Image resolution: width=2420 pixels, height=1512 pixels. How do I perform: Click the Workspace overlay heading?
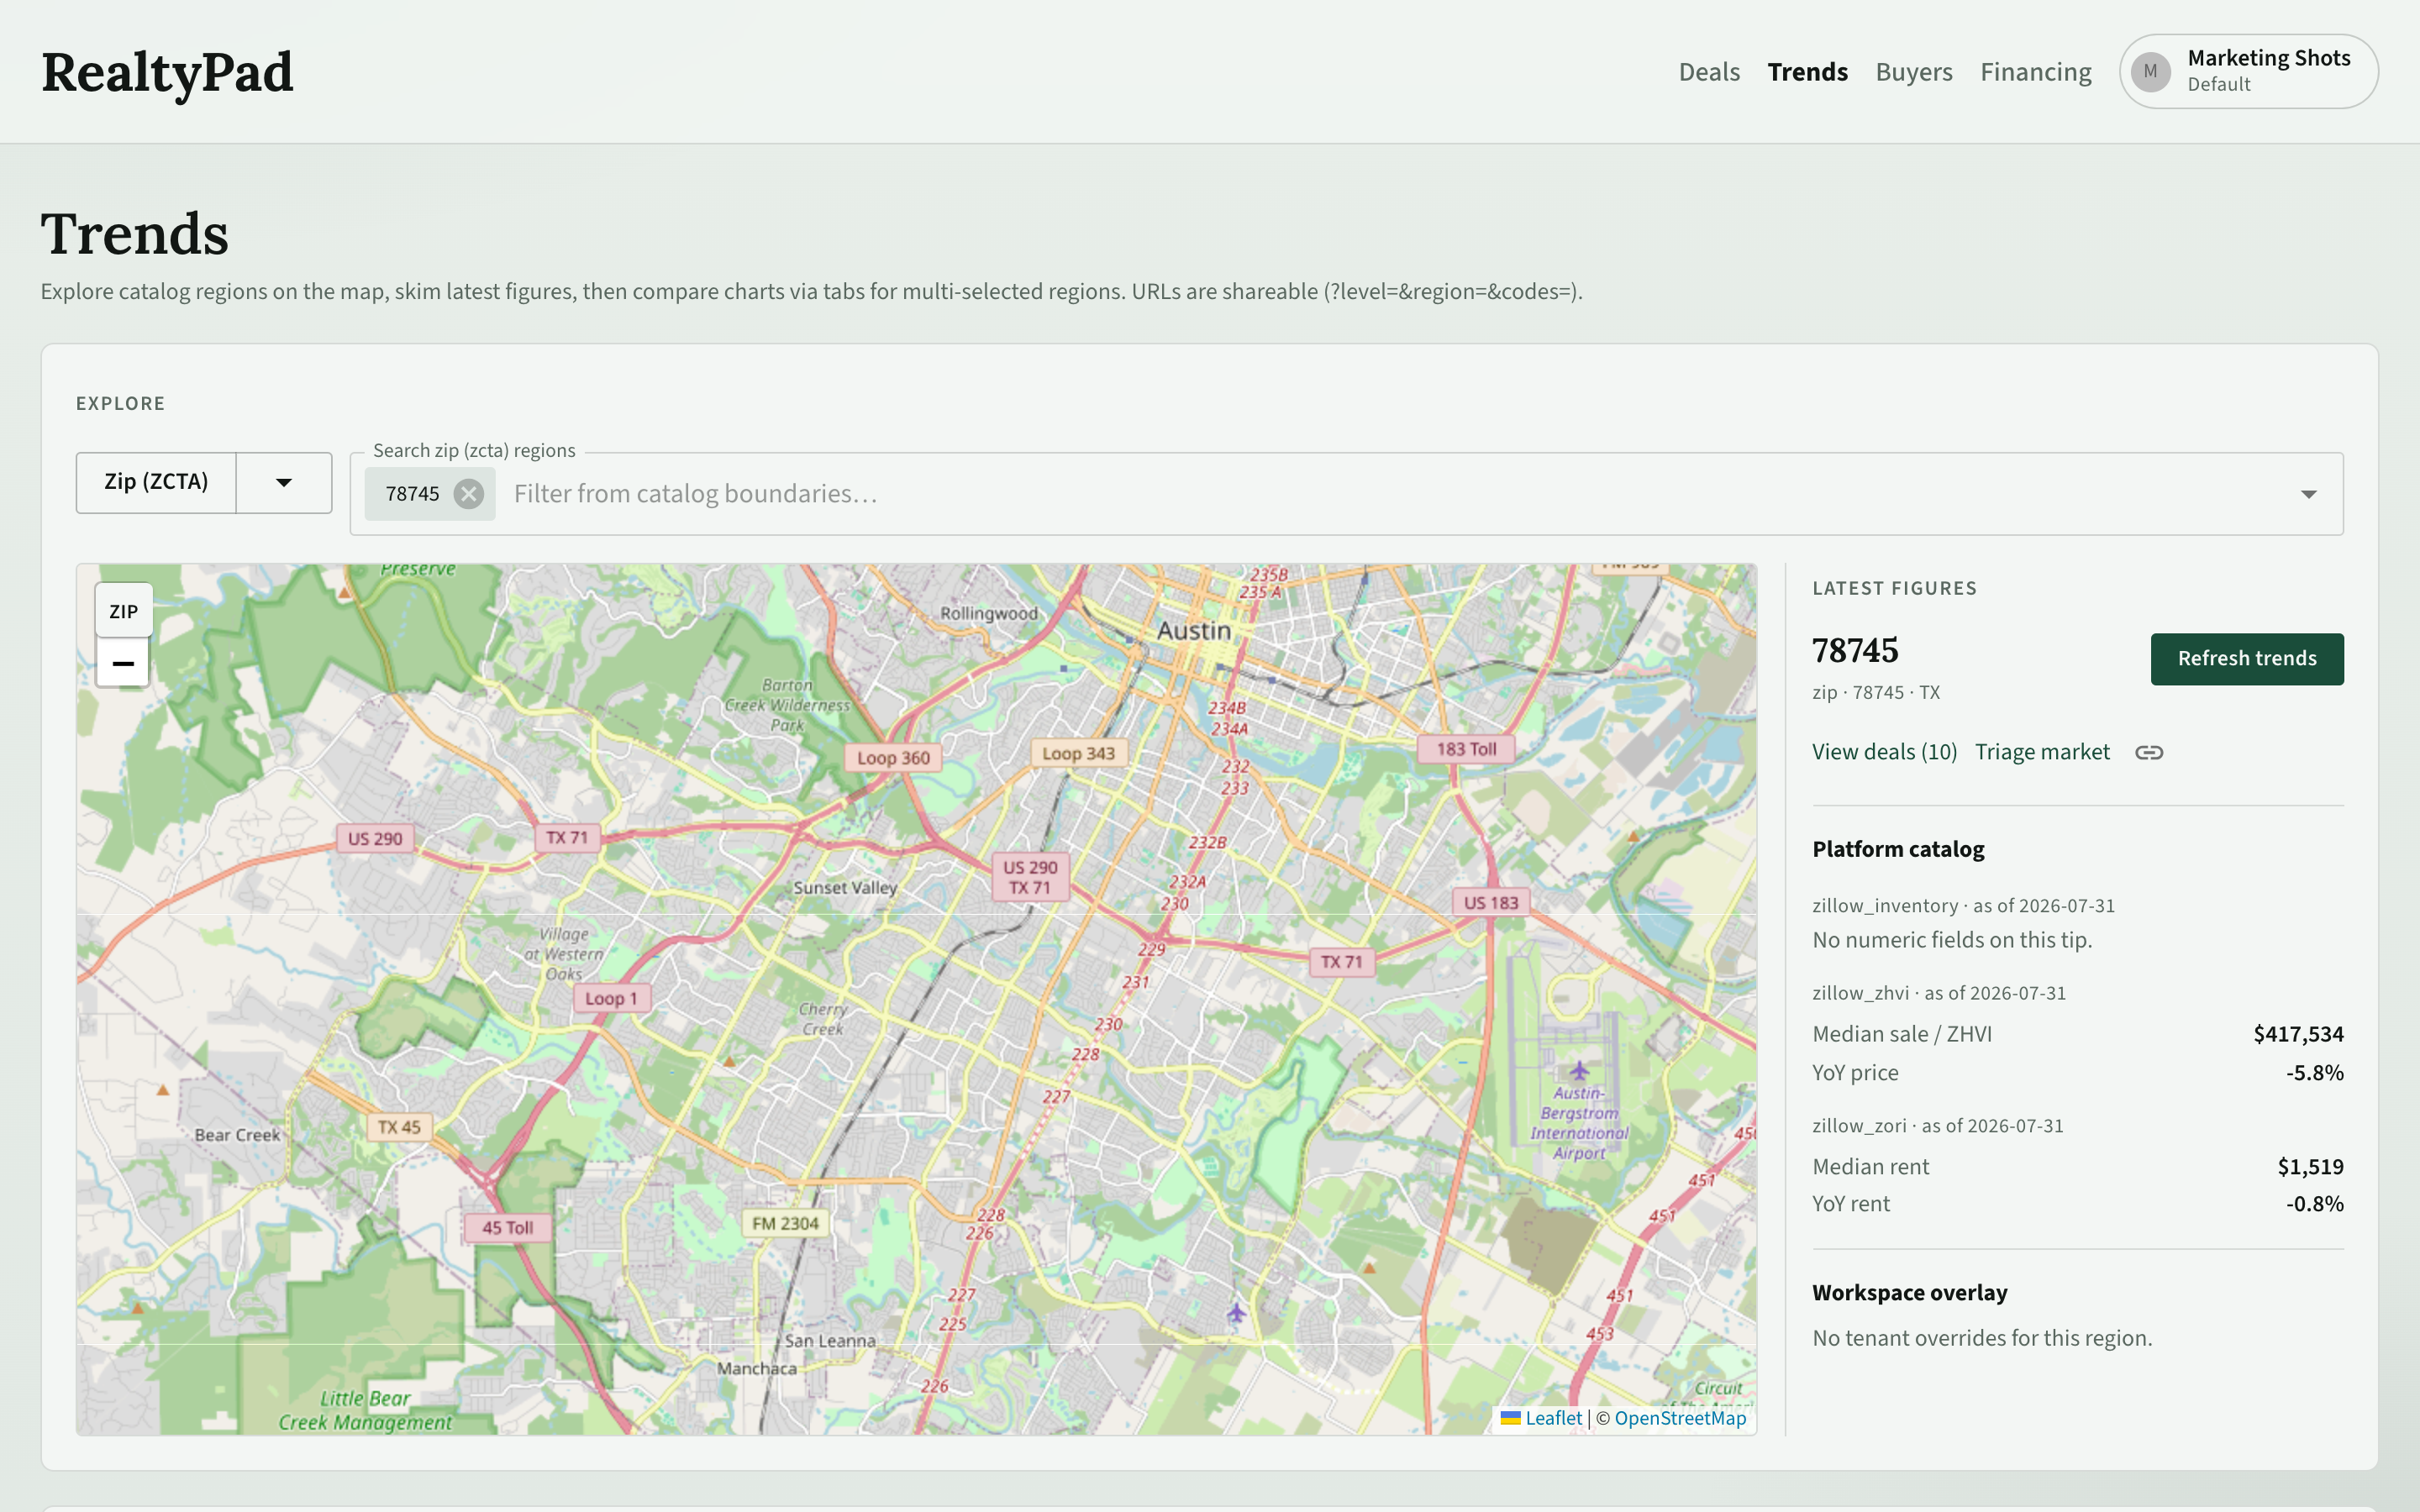1909,1293
